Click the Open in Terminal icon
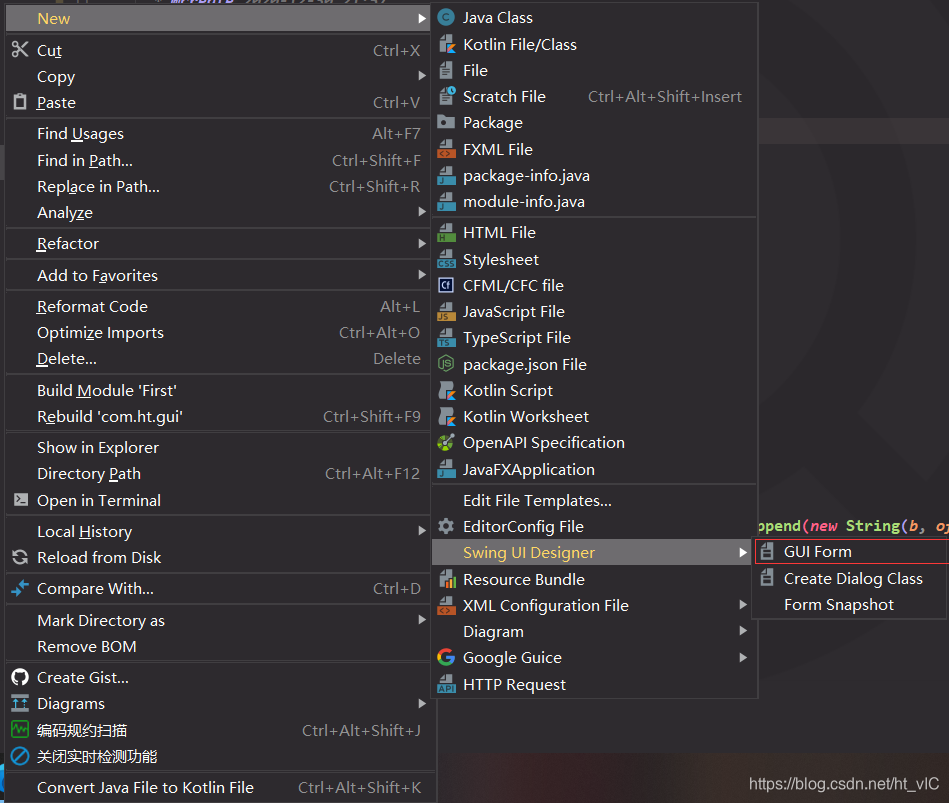949x803 pixels. tap(21, 499)
